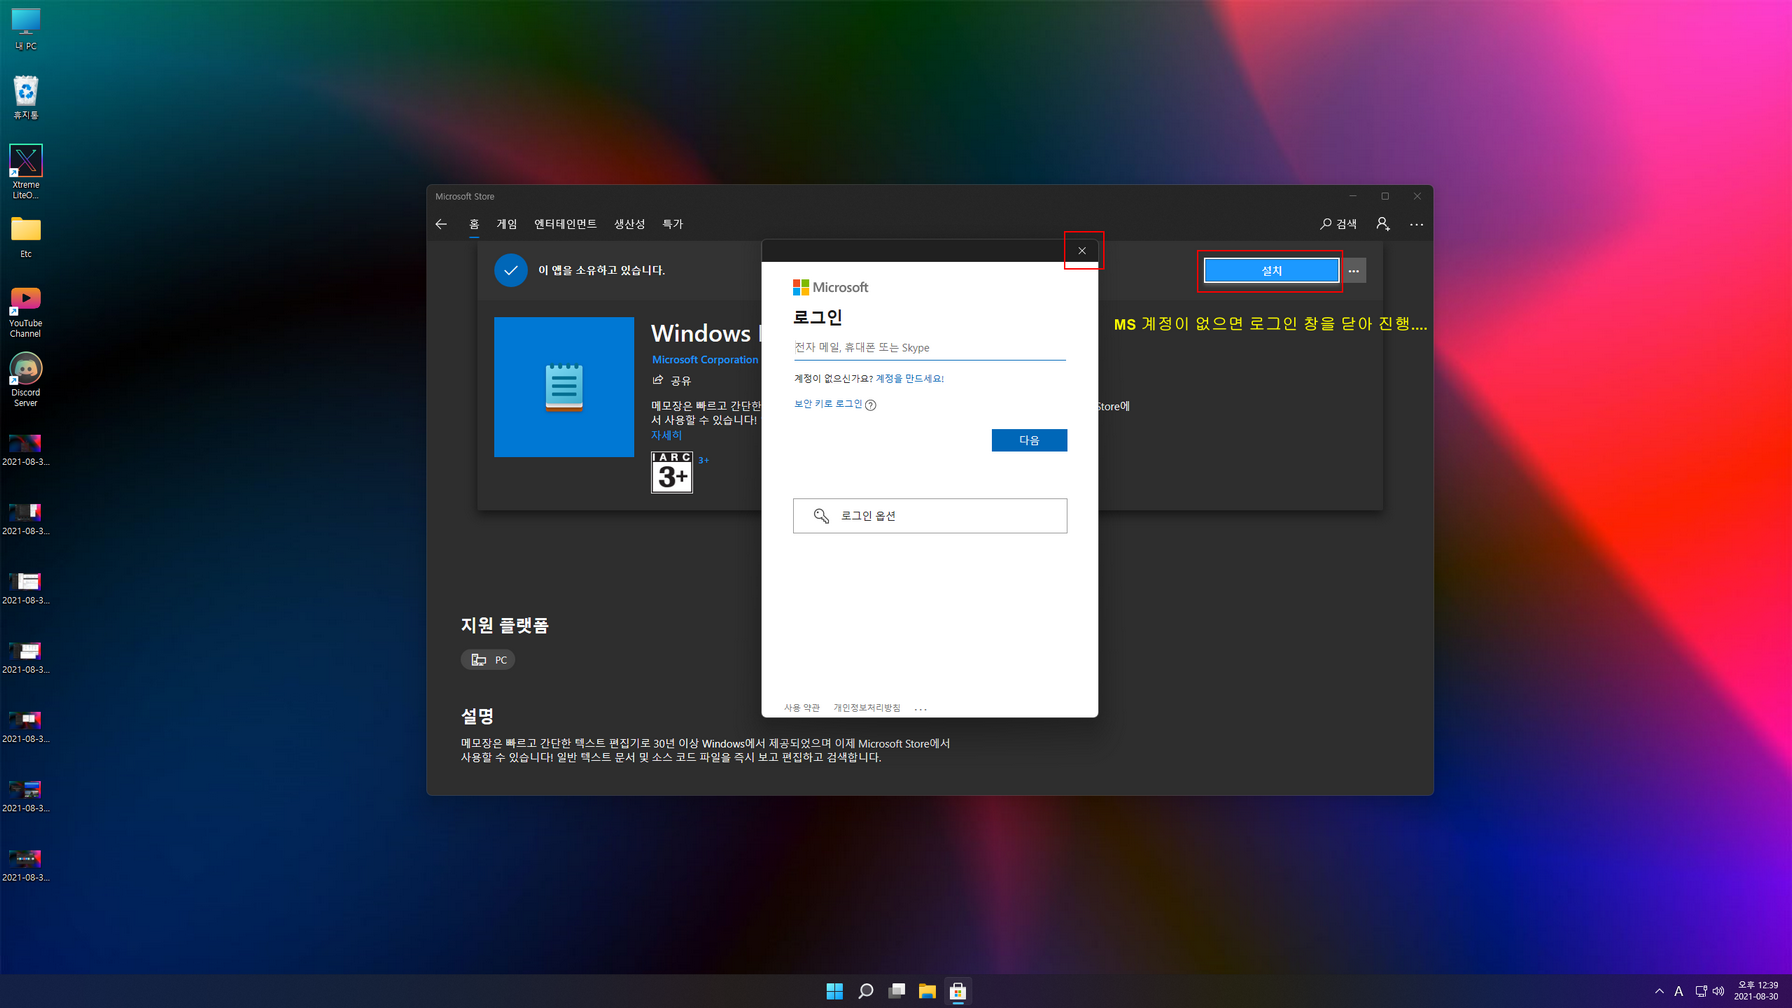Open the 휴지통 recycle bin icon

coord(26,98)
